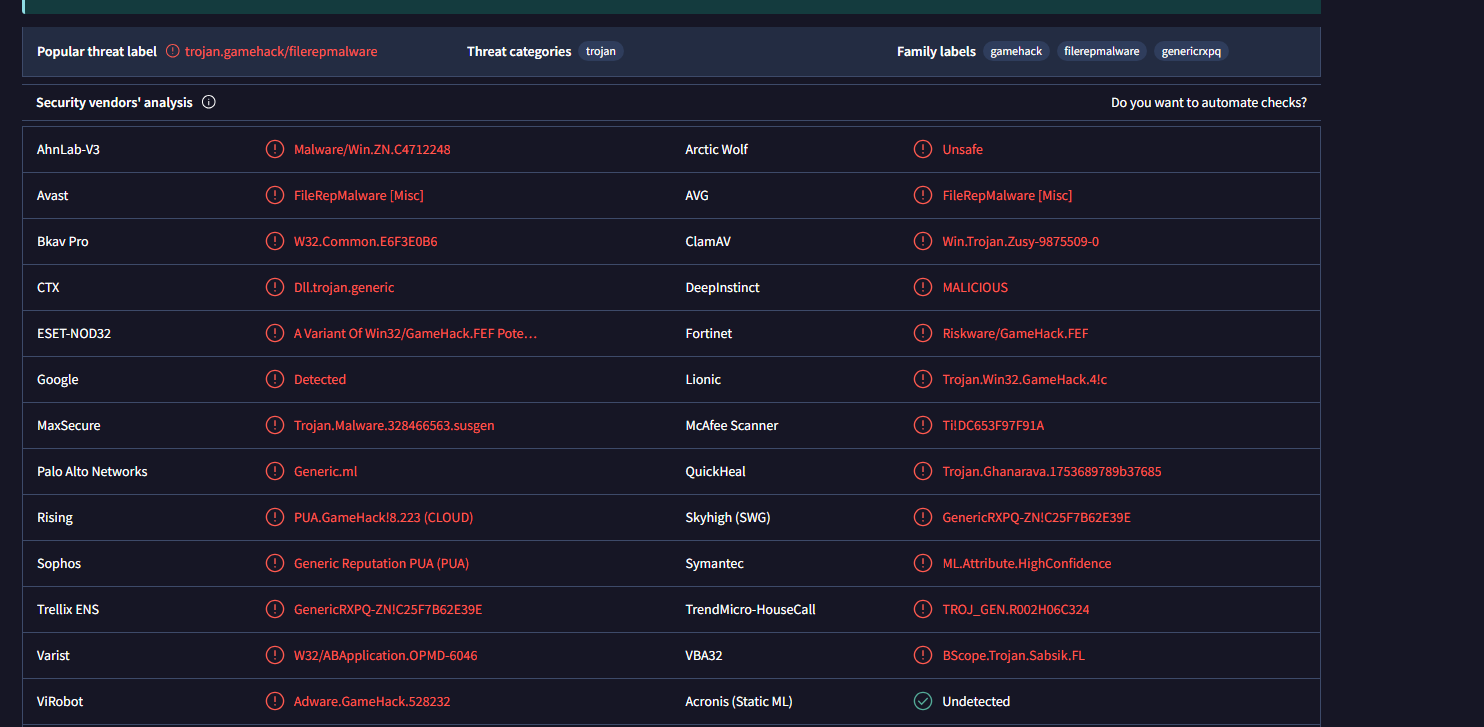
Task: Click the alert icon next to trojan.gamehack/filerepmalware
Action: pos(173,51)
